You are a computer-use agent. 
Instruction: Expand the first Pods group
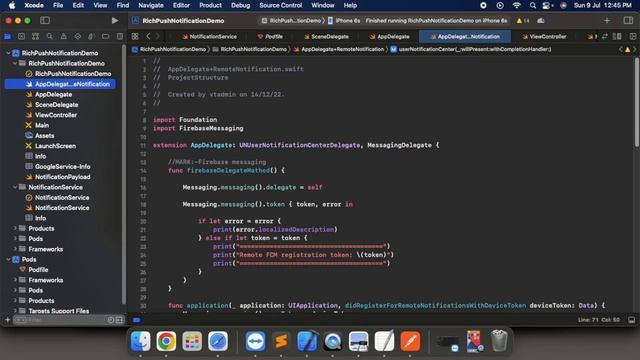point(15,238)
